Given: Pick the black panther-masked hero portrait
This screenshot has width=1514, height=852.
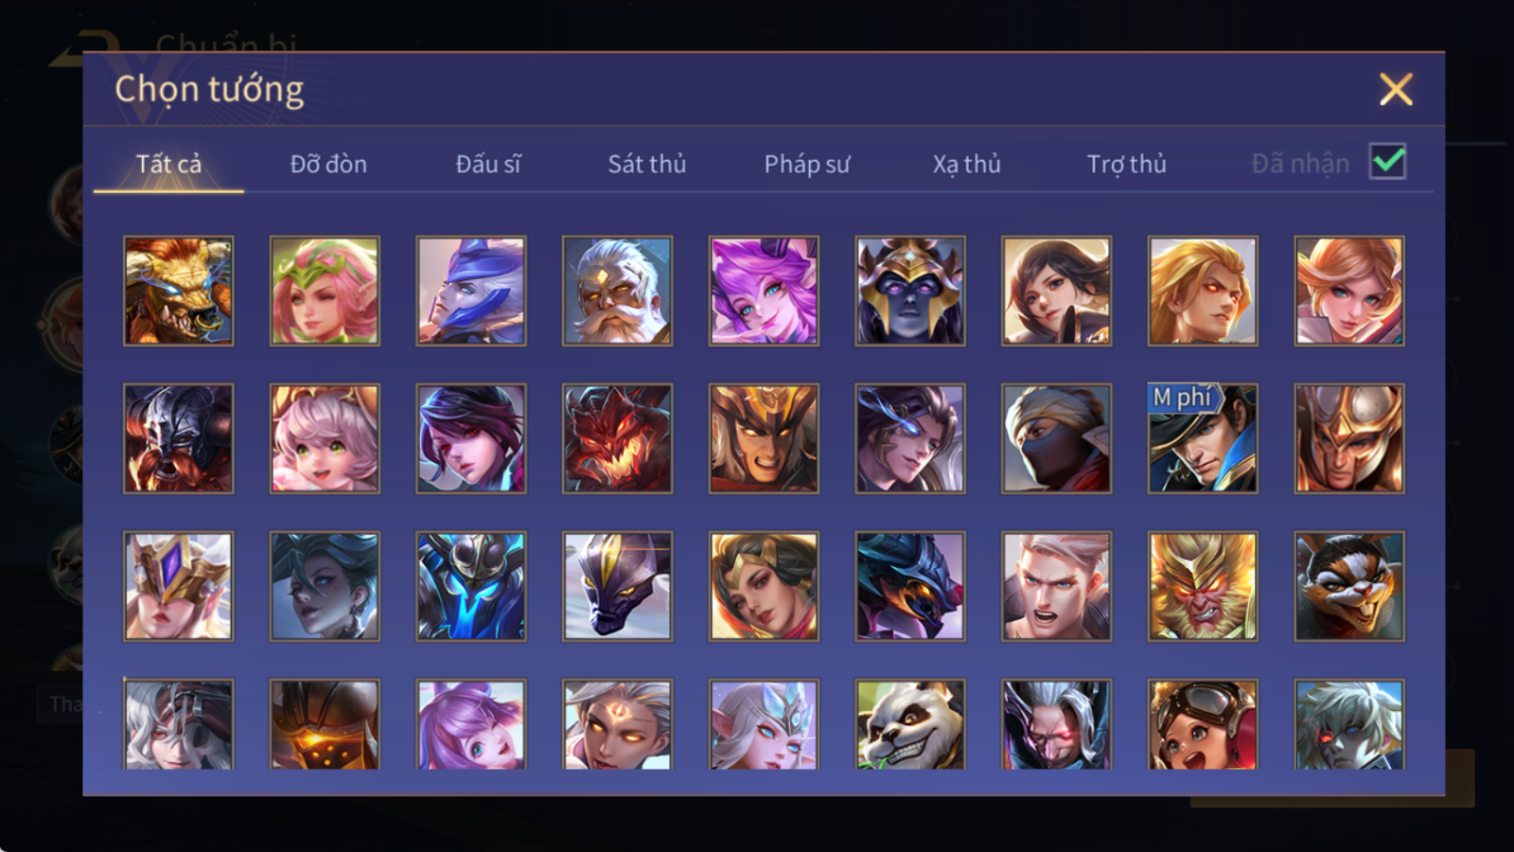Looking at the screenshot, I should pyautogui.click(x=617, y=586).
